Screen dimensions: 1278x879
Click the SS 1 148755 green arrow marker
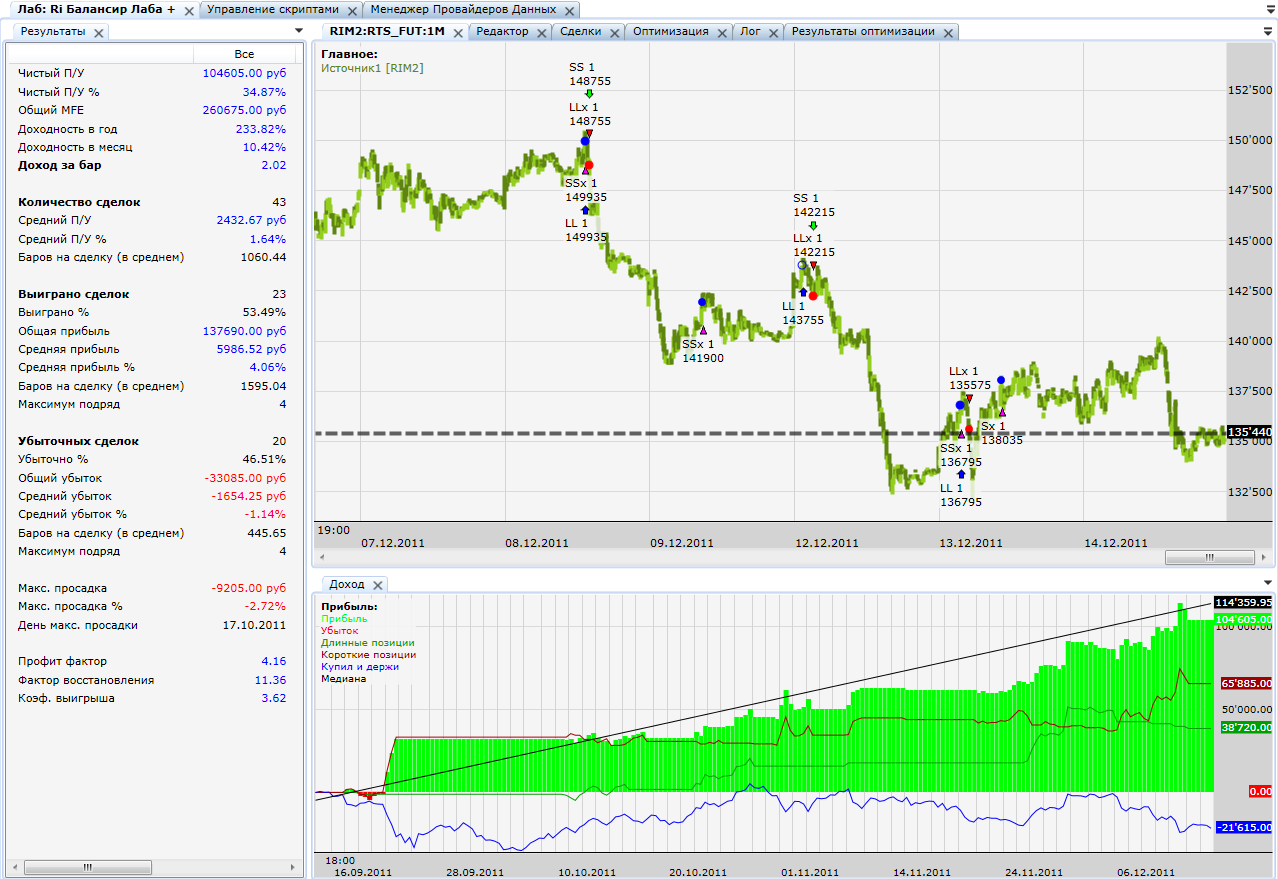[x=590, y=94]
